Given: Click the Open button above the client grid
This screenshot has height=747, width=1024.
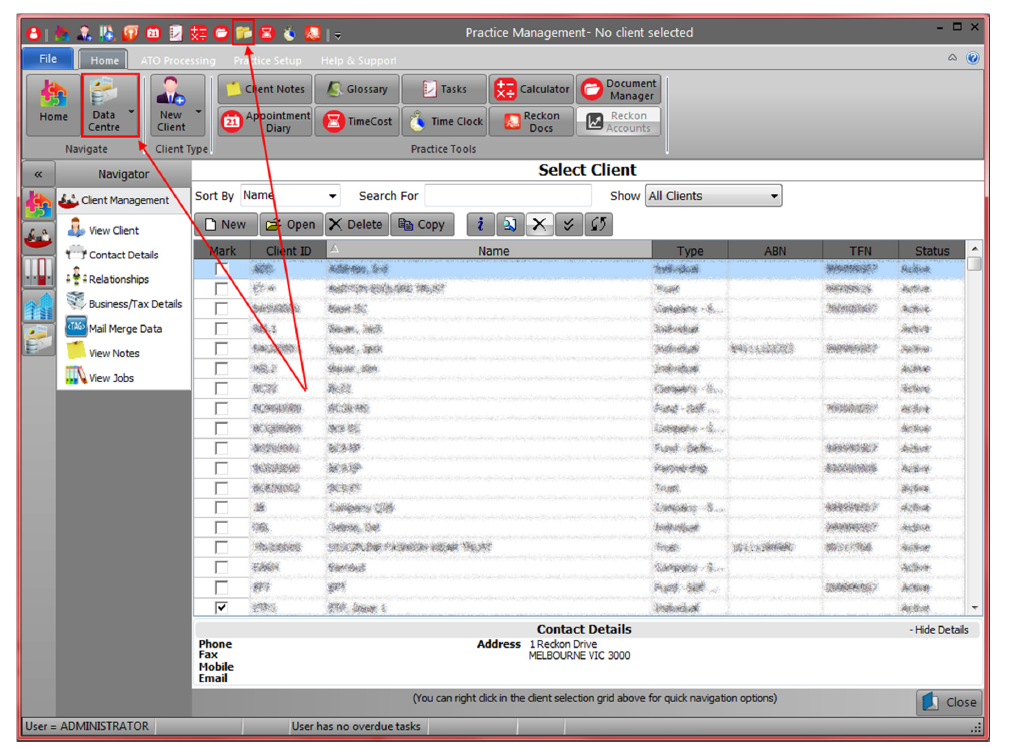Looking at the screenshot, I should pos(291,225).
